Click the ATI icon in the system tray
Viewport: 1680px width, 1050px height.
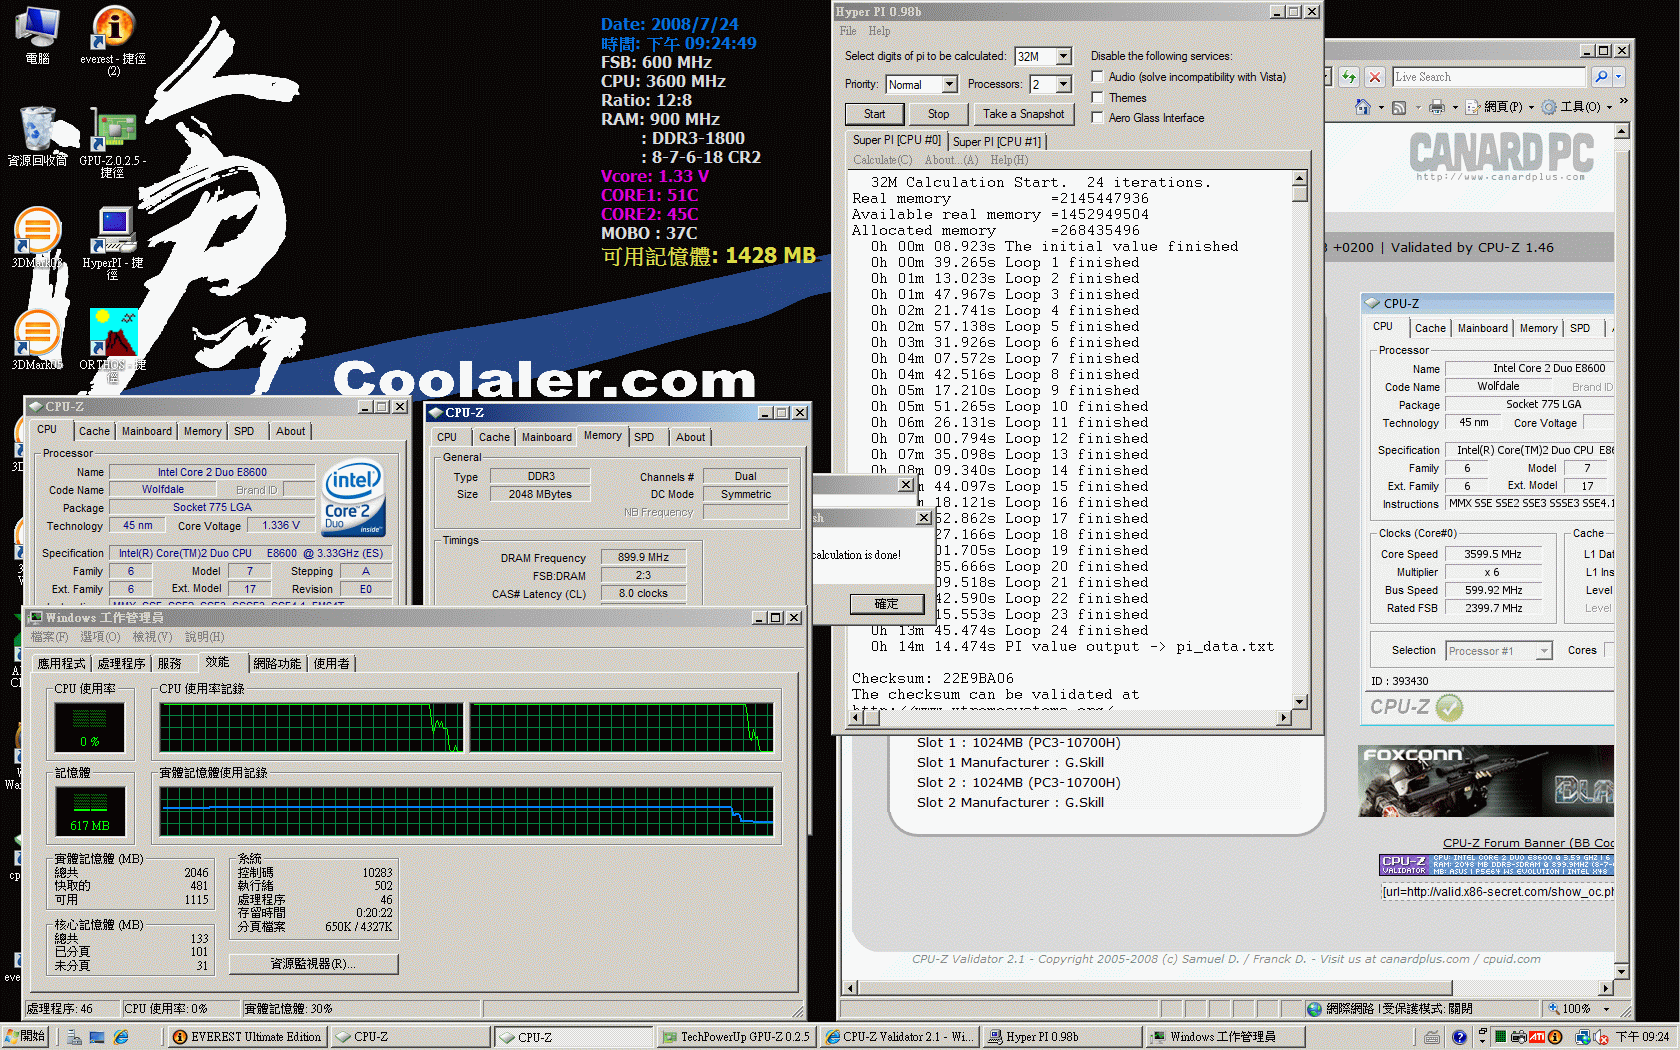pyautogui.click(x=1536, y=1038)
